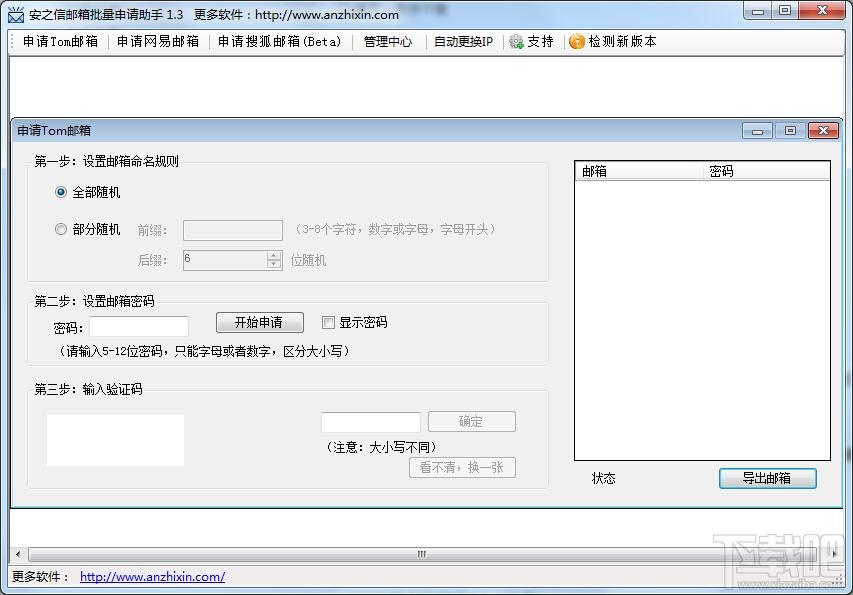Minimize the main application window
This screenshot has width=853, height=595.
[x=758, y=11]
